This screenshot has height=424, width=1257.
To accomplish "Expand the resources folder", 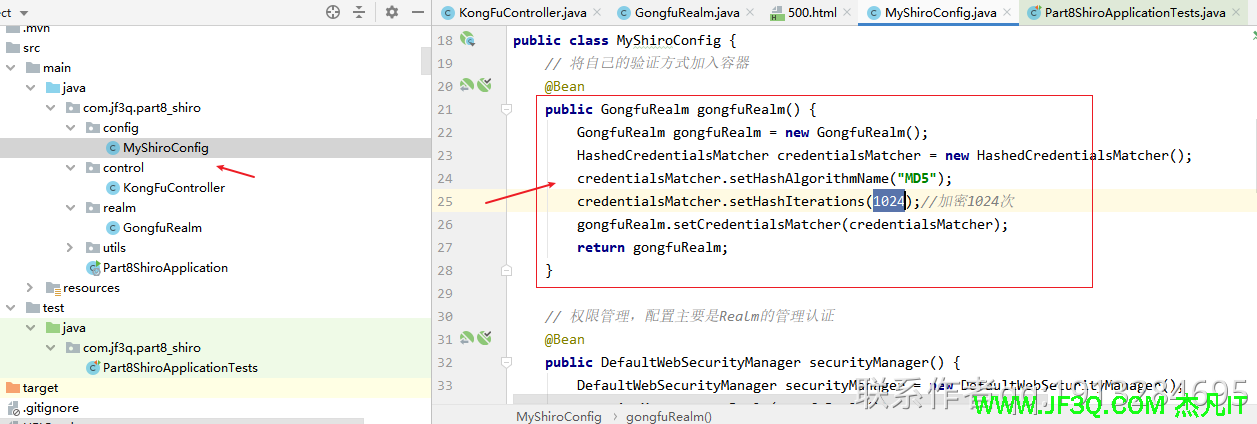I will point(30,288).
